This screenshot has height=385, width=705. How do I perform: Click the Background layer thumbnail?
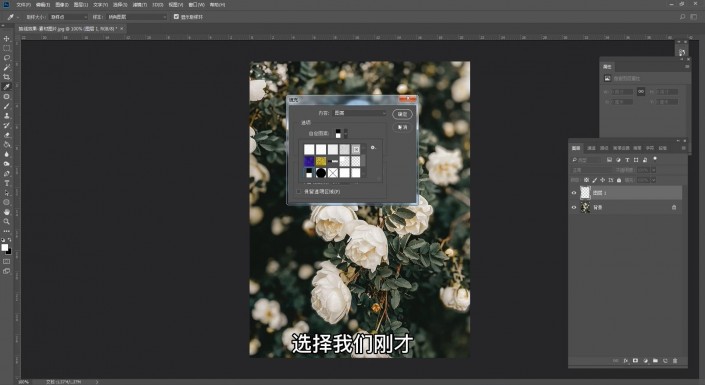(x=585, y=207)
